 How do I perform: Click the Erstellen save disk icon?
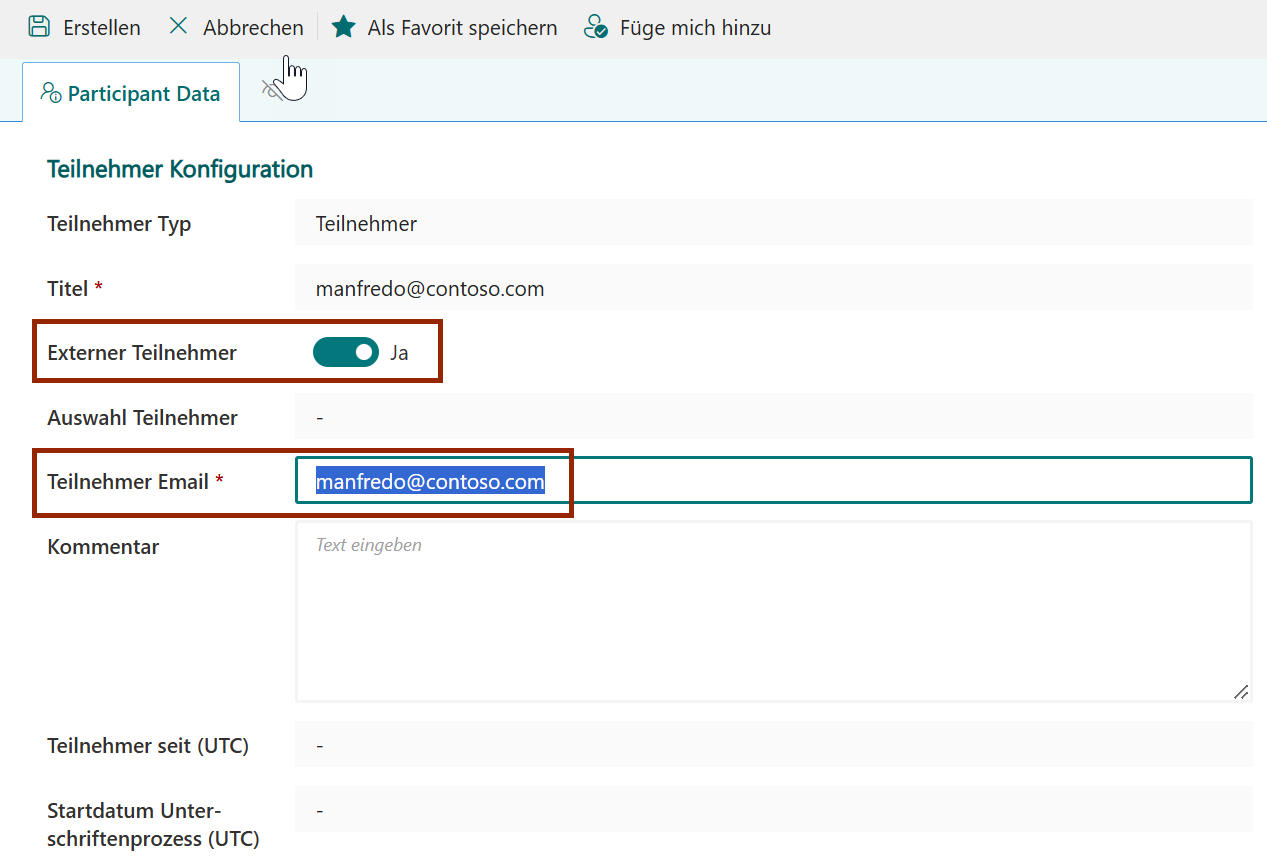39,27
